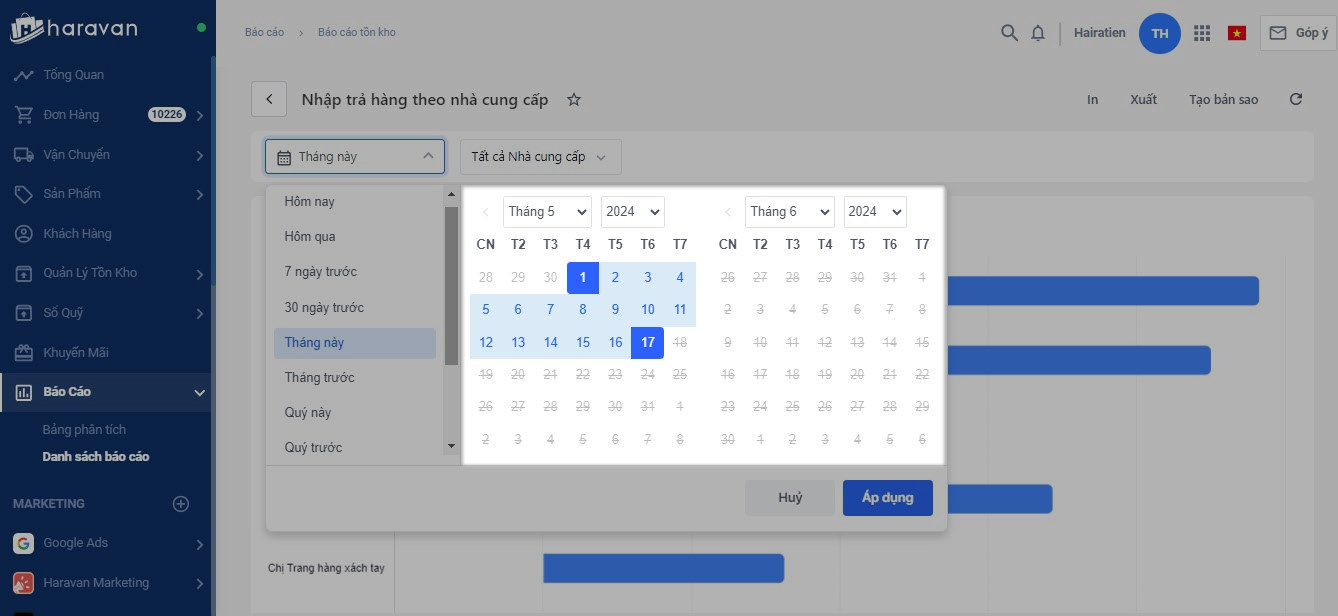Pick May 10 in the calendar

tap(648, 310)
